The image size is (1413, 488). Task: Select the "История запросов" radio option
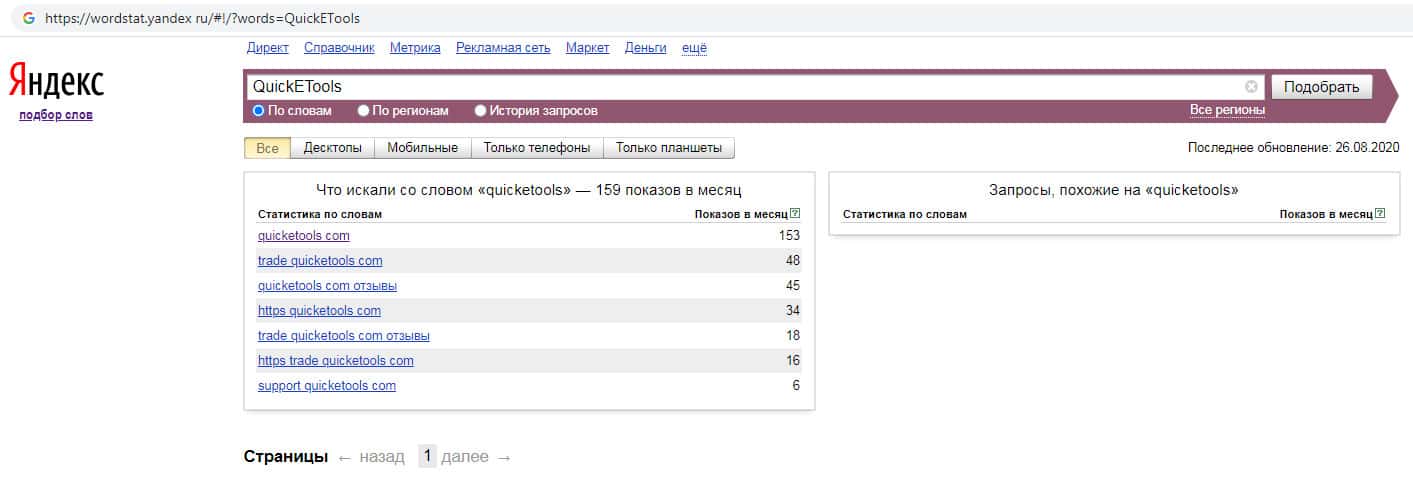tap(481, 111)
